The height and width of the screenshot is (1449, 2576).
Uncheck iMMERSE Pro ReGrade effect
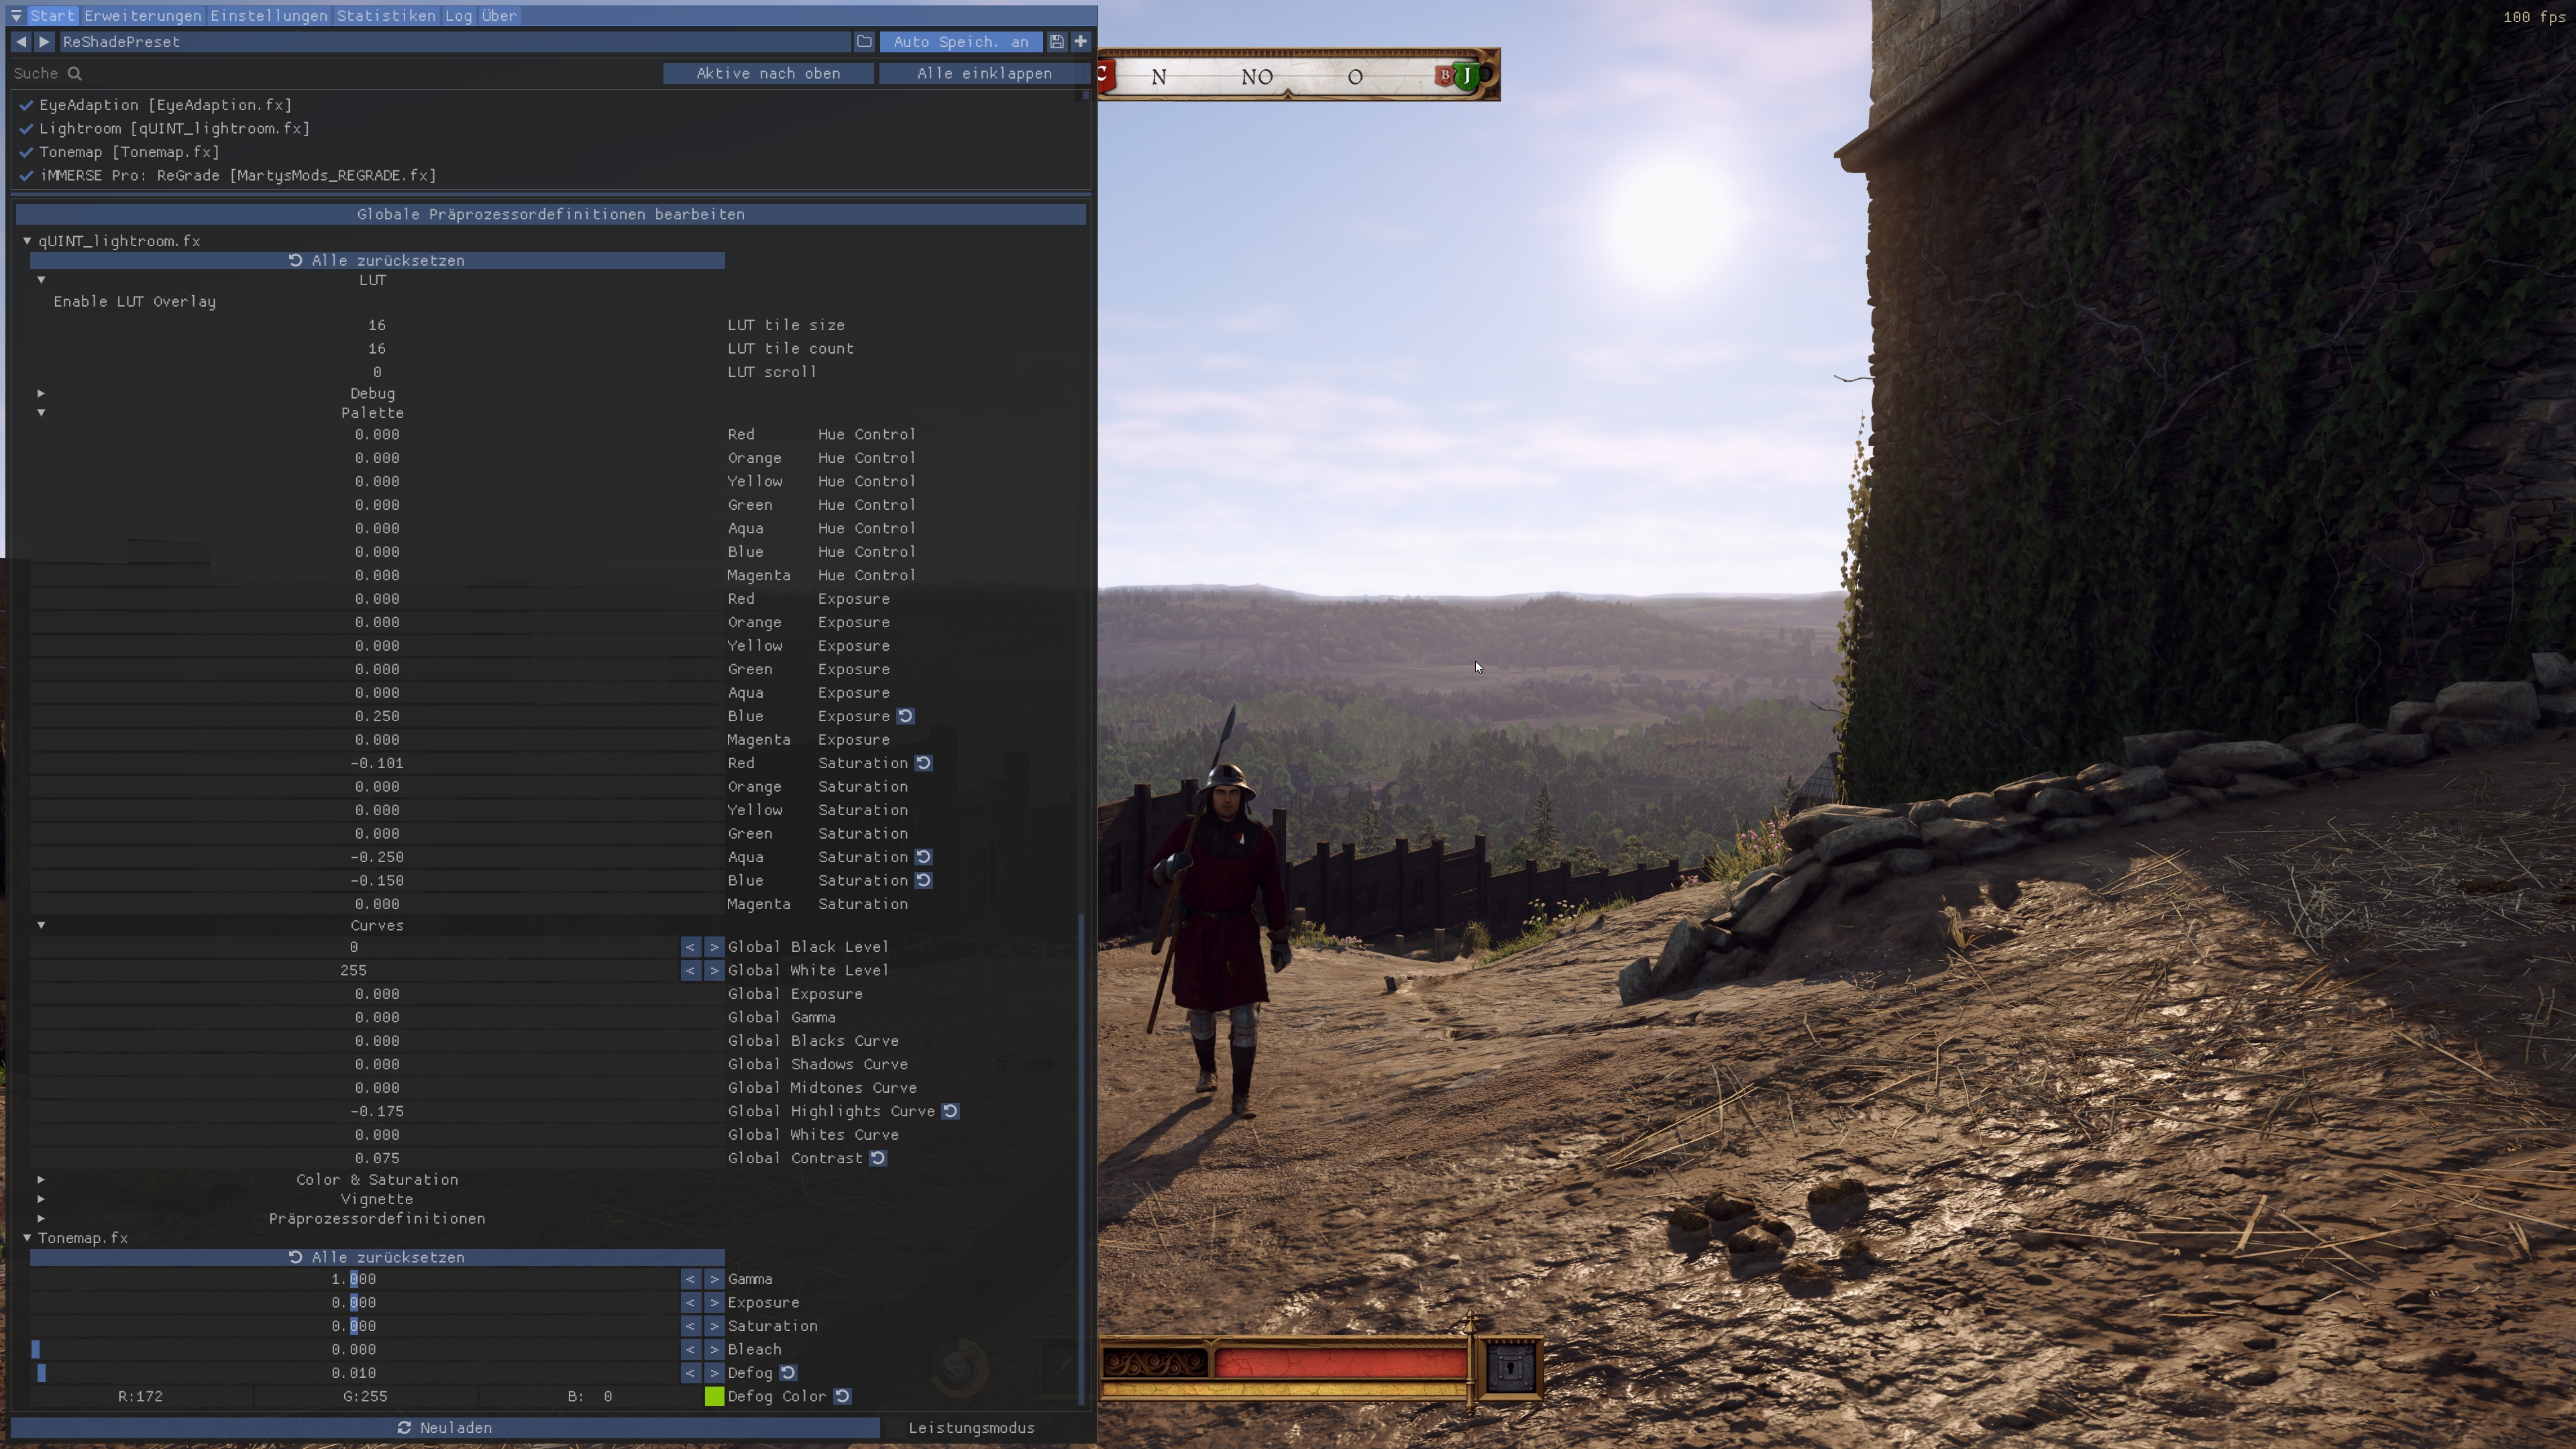(27, 175)
